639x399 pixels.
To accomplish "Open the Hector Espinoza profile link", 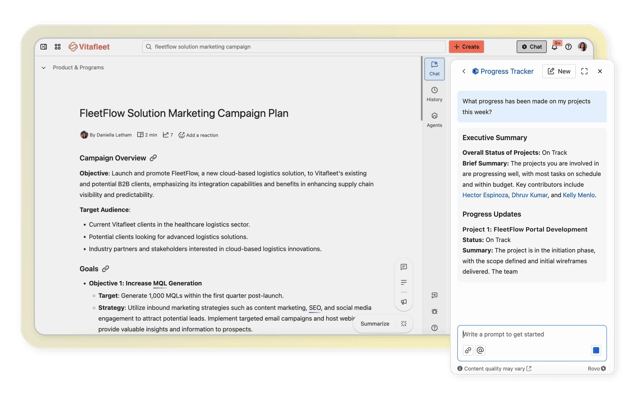I will pyautogui.click(x=485, y=195).
